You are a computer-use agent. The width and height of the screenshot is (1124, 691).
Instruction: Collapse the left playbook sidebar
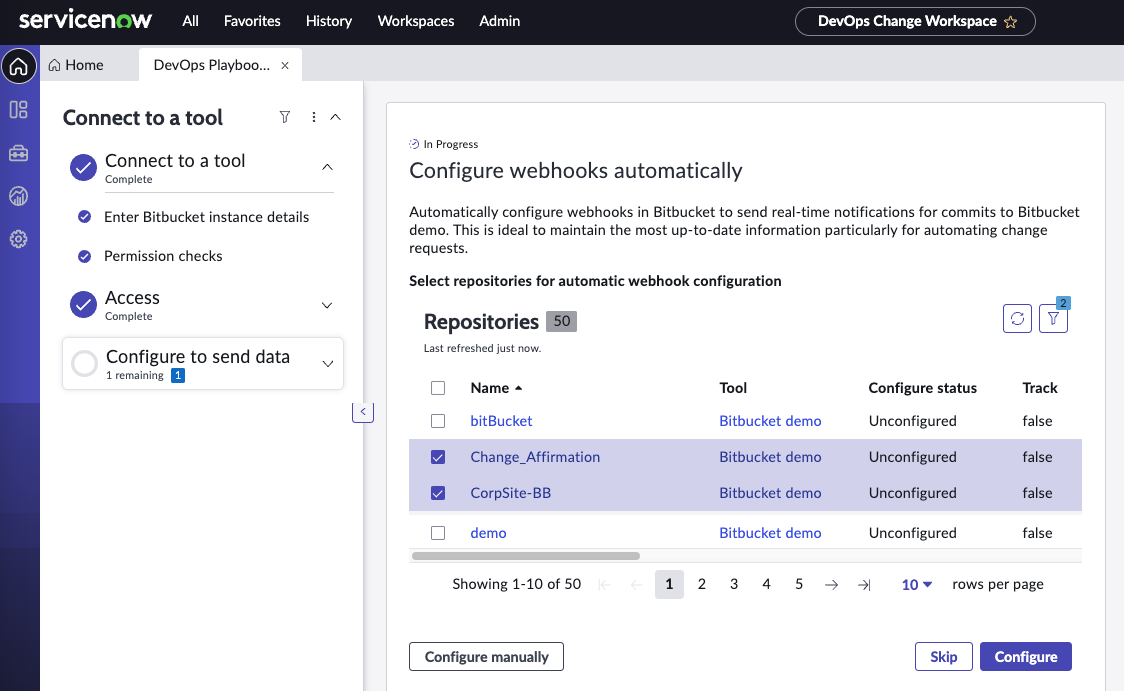tap(363, 411)
